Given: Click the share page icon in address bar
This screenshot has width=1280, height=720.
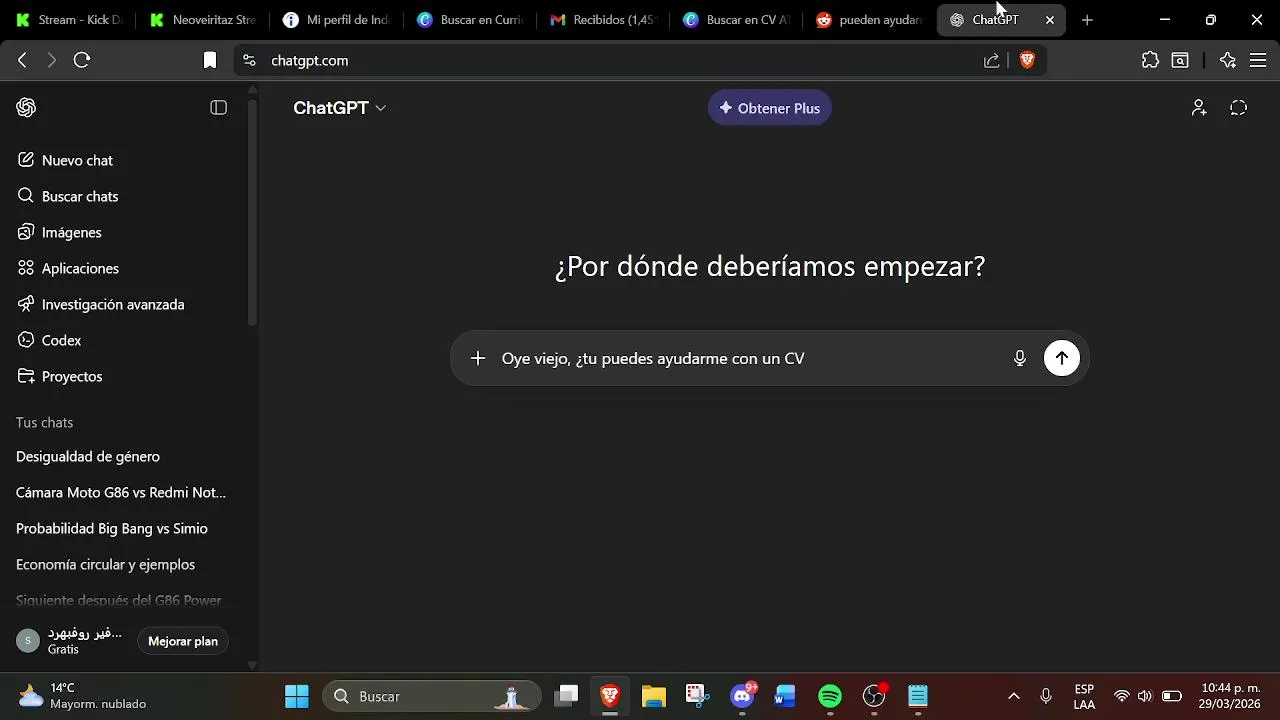Looking at the screenshot, I should click(991, 60).
